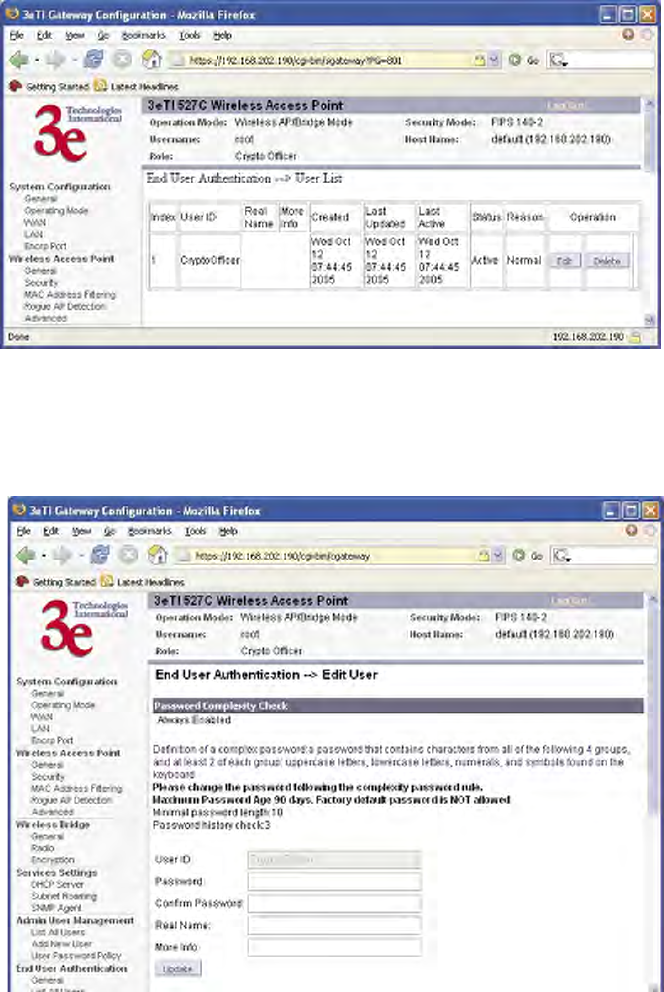Viewport: 664px width, 992px height.
Task: Click Back arrow in User List window
Action: 19,60
